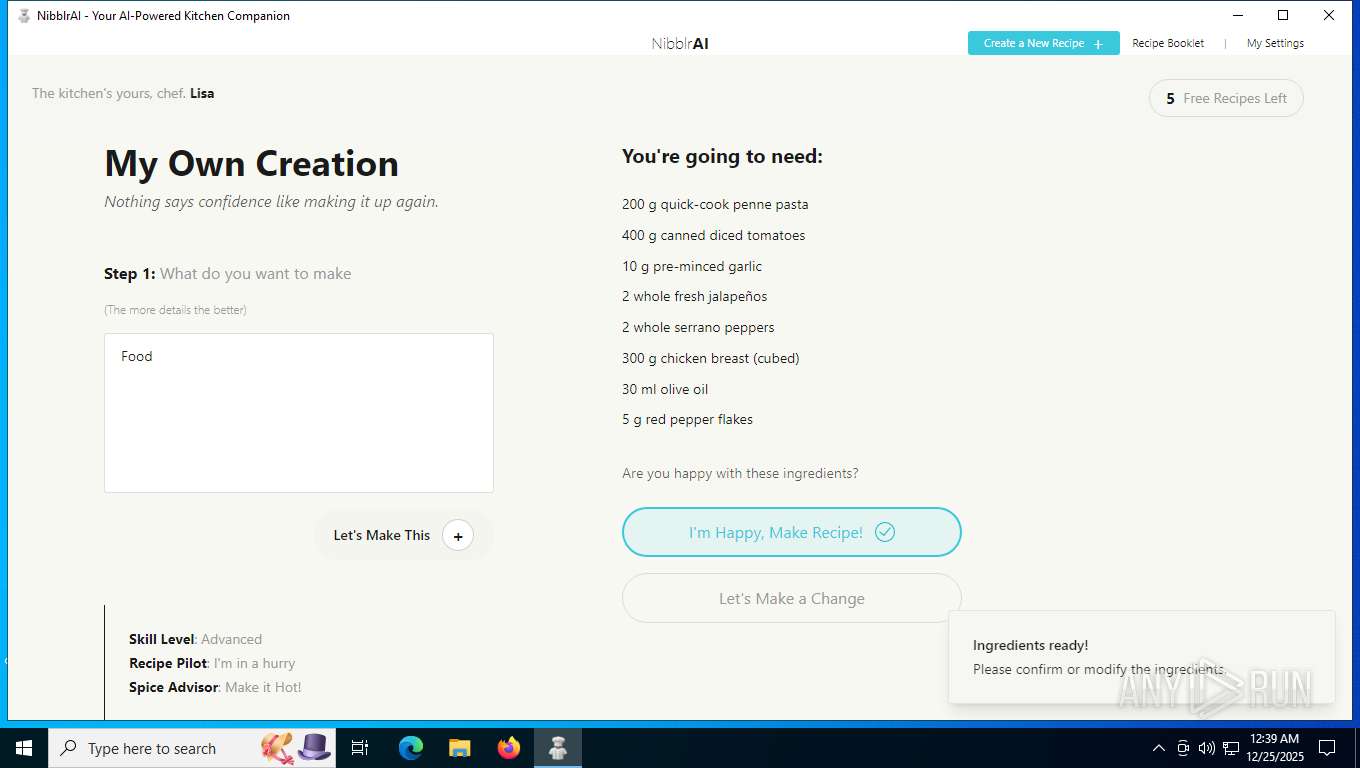1360x768 pixels.
Task: Launch Firefox from the taskbar
Action: click(509, 748)
